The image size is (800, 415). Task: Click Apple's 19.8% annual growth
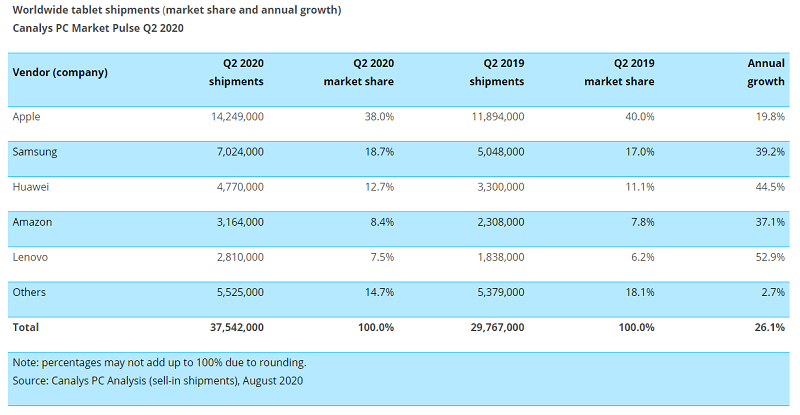pyautogui.click(x=770, y=116)
